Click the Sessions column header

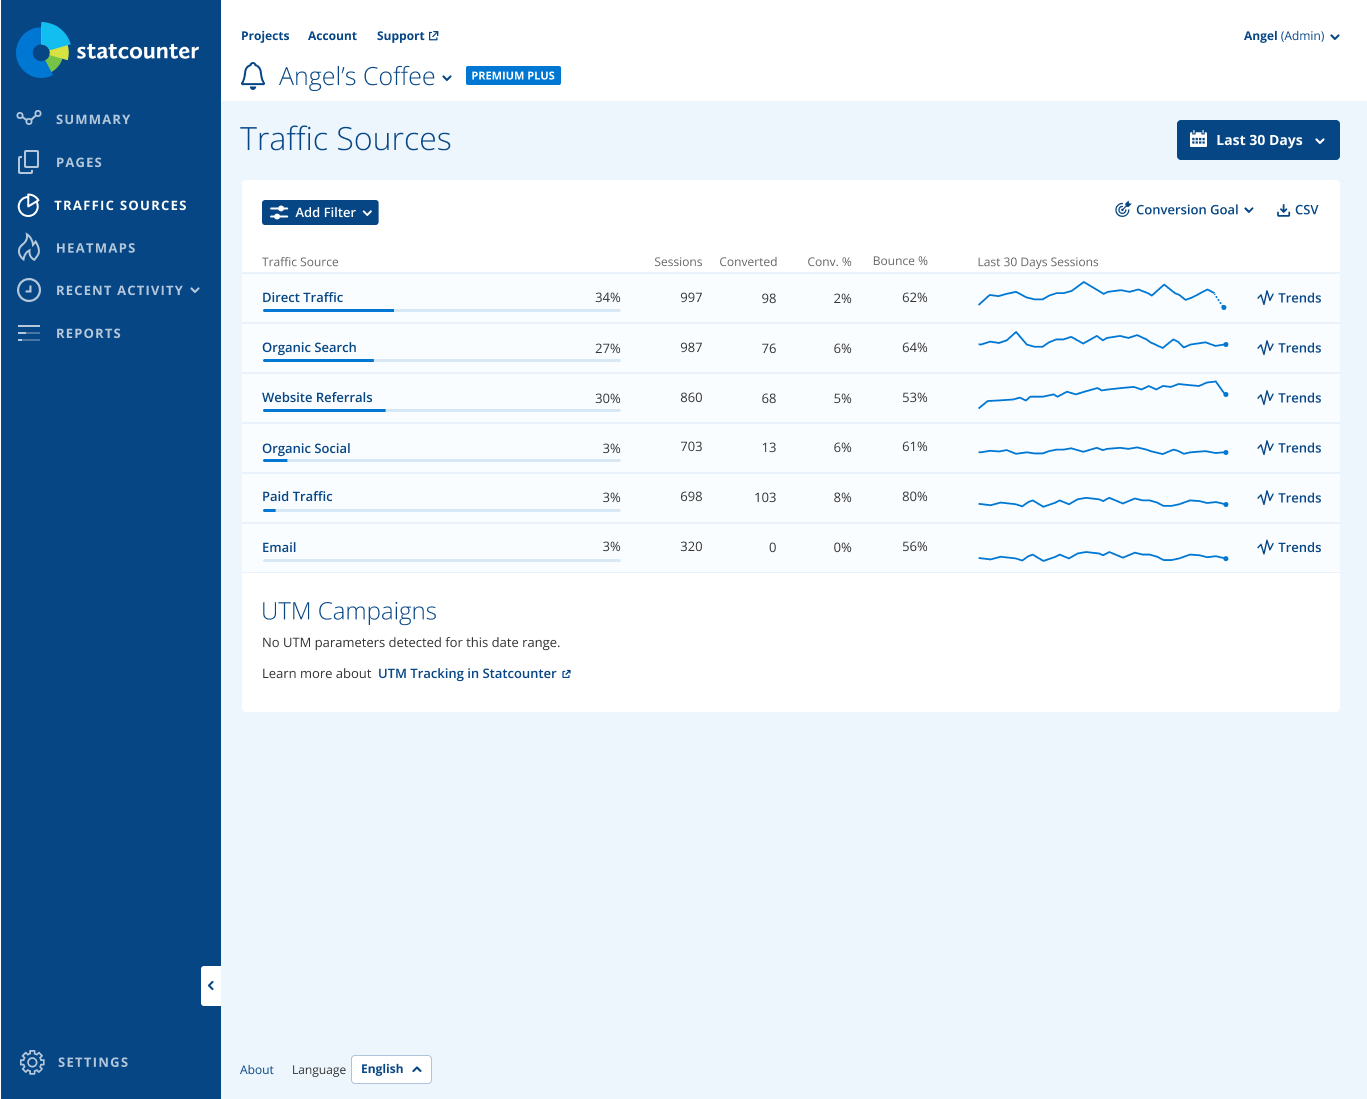point(678,262)
